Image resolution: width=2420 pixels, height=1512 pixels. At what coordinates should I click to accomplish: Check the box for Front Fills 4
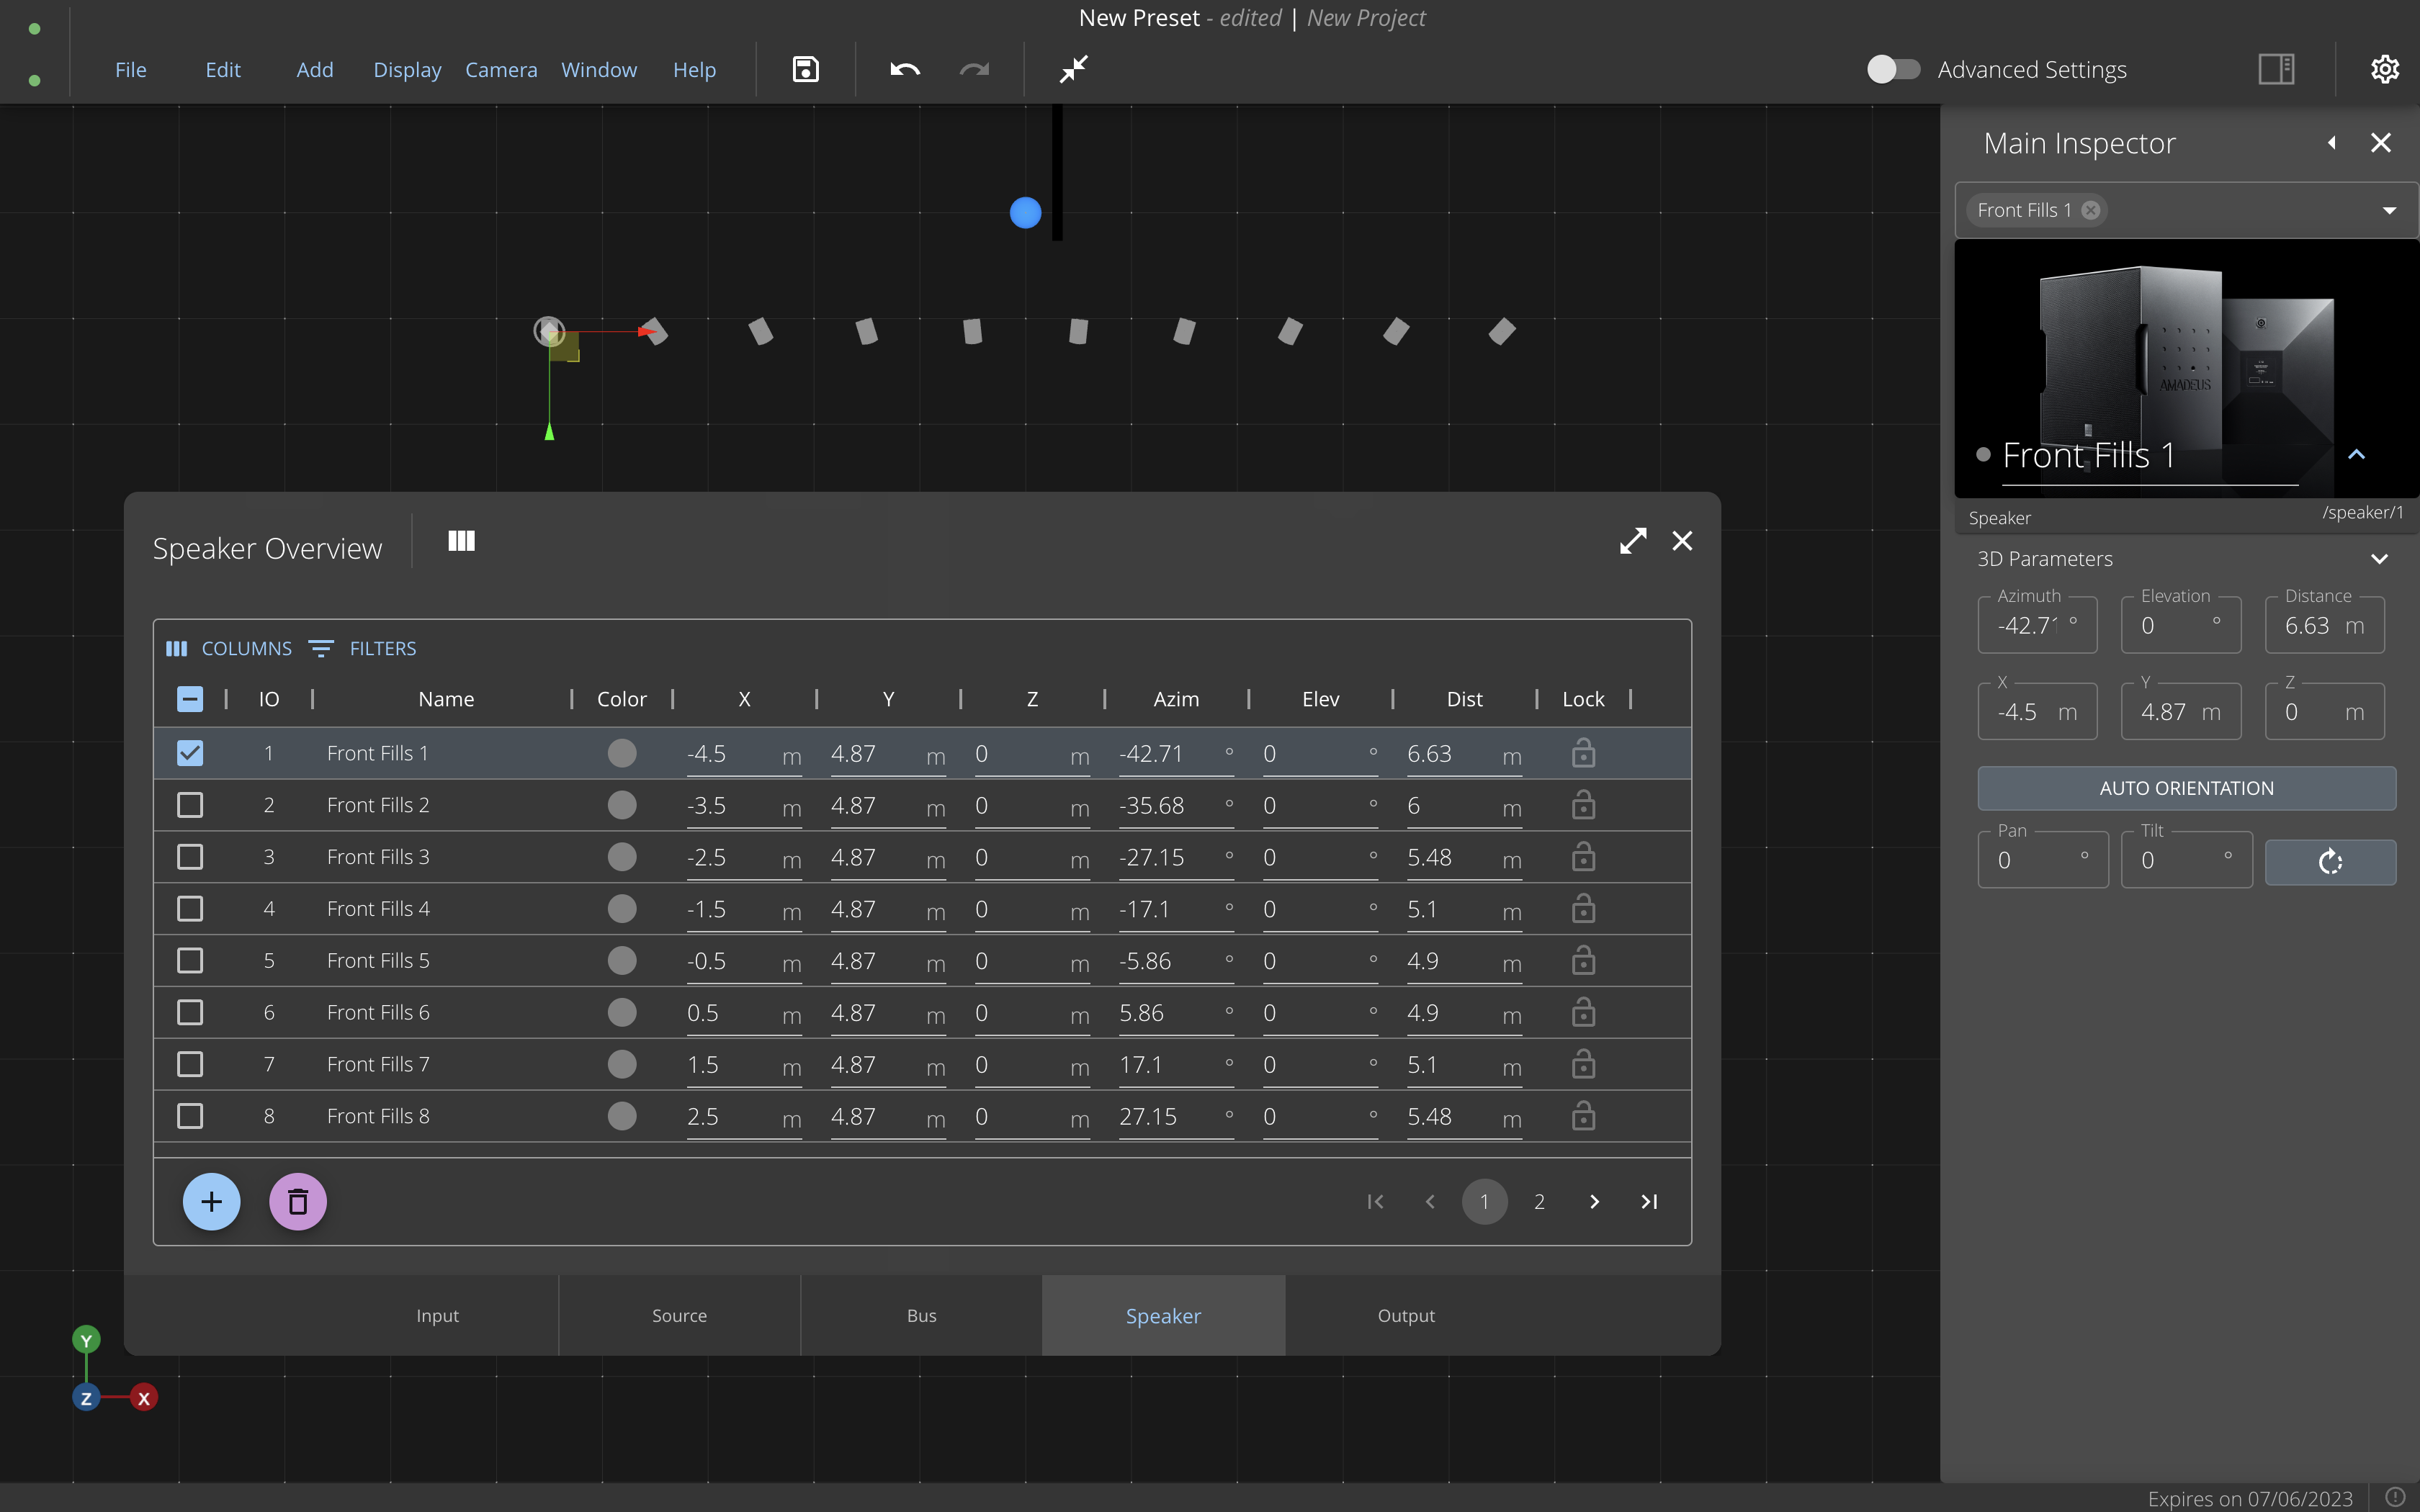coord(190,909)
